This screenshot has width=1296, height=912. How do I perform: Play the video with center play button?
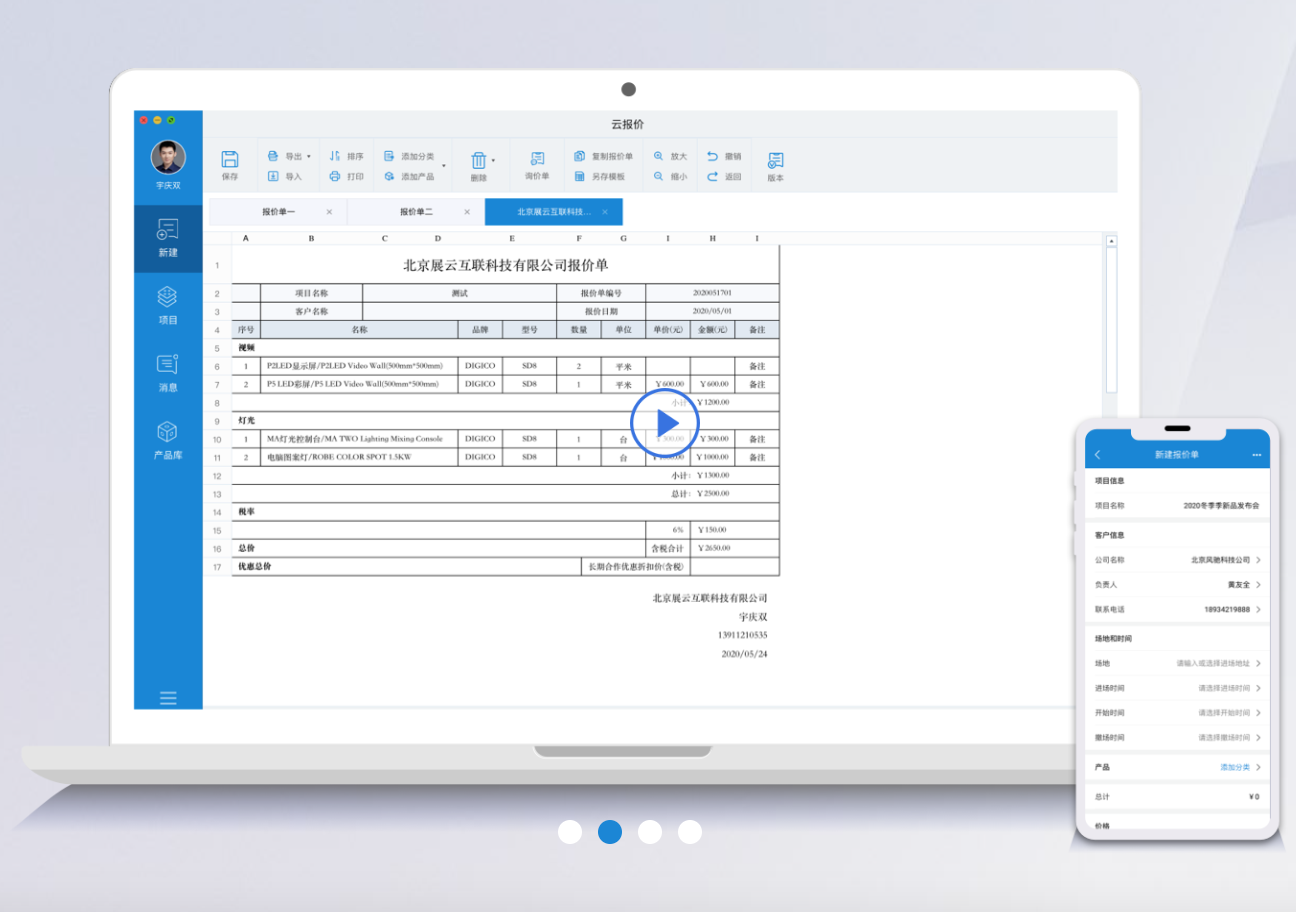point(665,422)
